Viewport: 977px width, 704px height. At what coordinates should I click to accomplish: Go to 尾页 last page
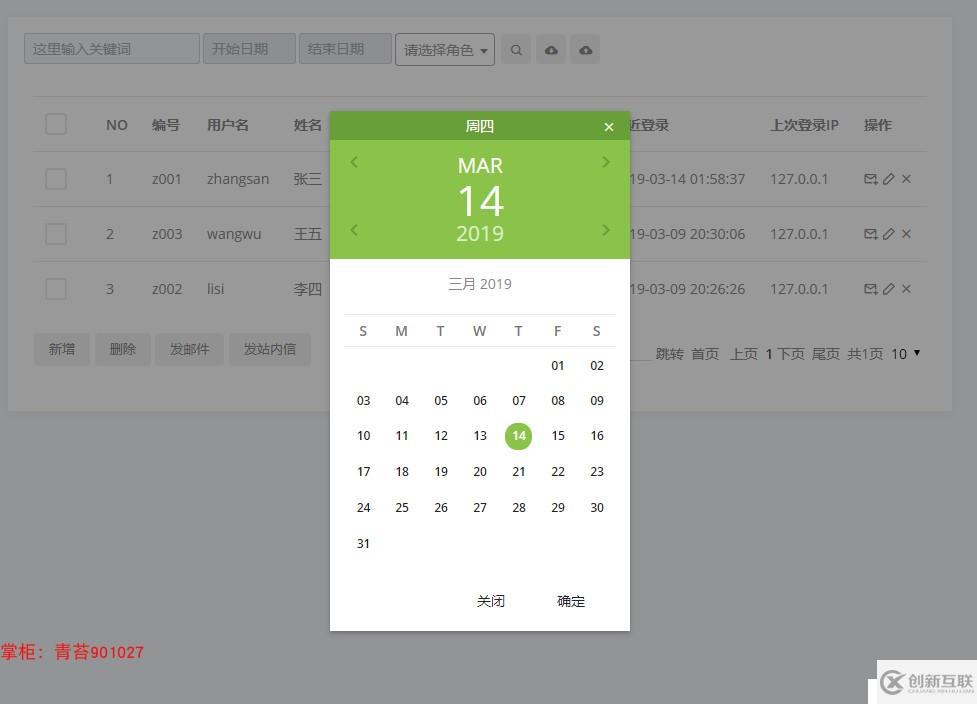pyautogui.click(x=826, y=354)
